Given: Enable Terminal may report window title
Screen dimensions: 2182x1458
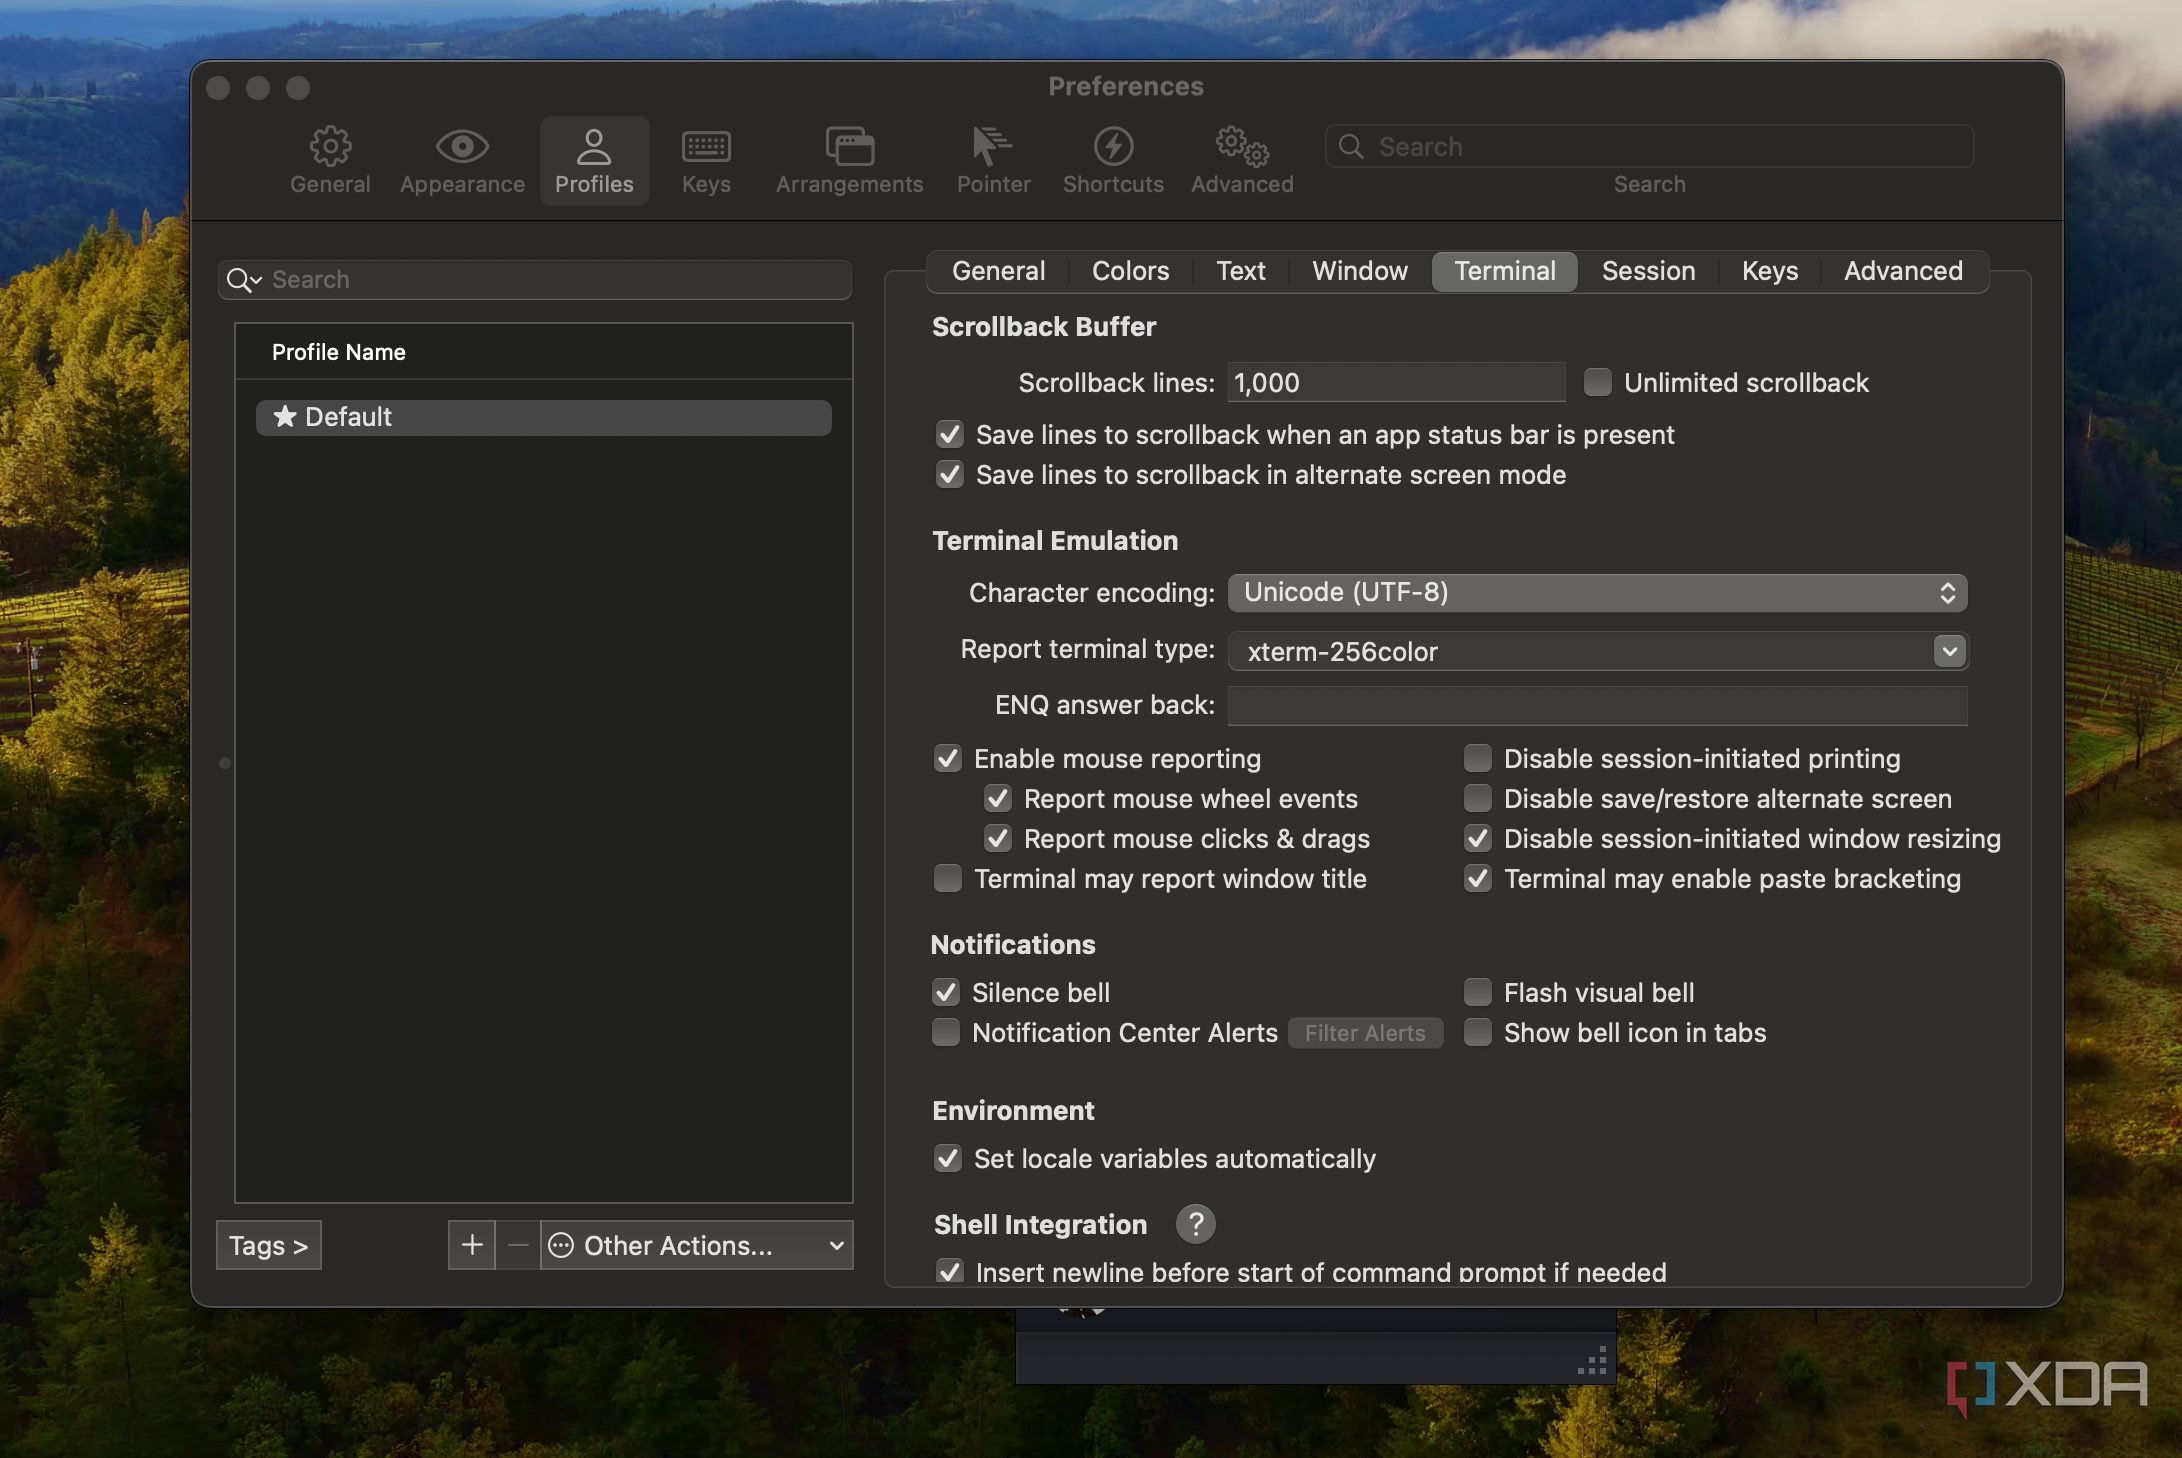Looking at the screenshot, I should point(947,878).
